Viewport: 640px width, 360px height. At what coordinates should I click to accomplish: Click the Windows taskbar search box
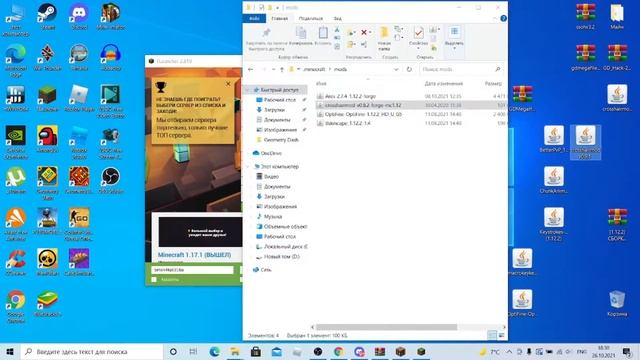click(x=92, y=351)
